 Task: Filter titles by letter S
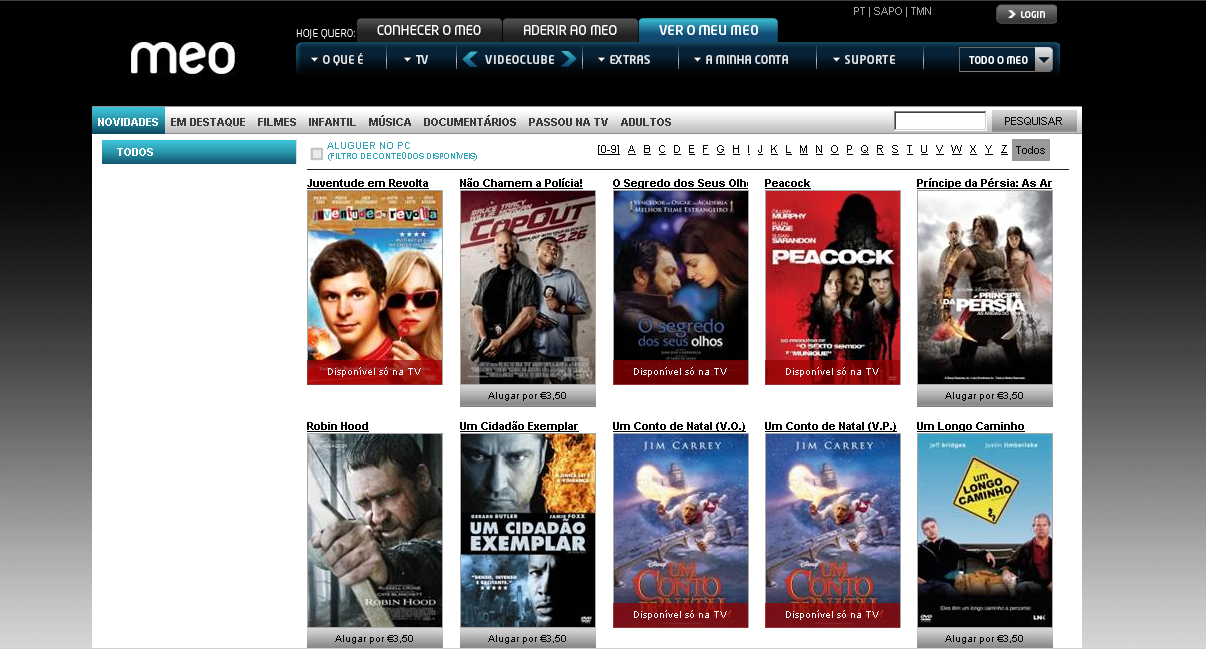point(894,150)
